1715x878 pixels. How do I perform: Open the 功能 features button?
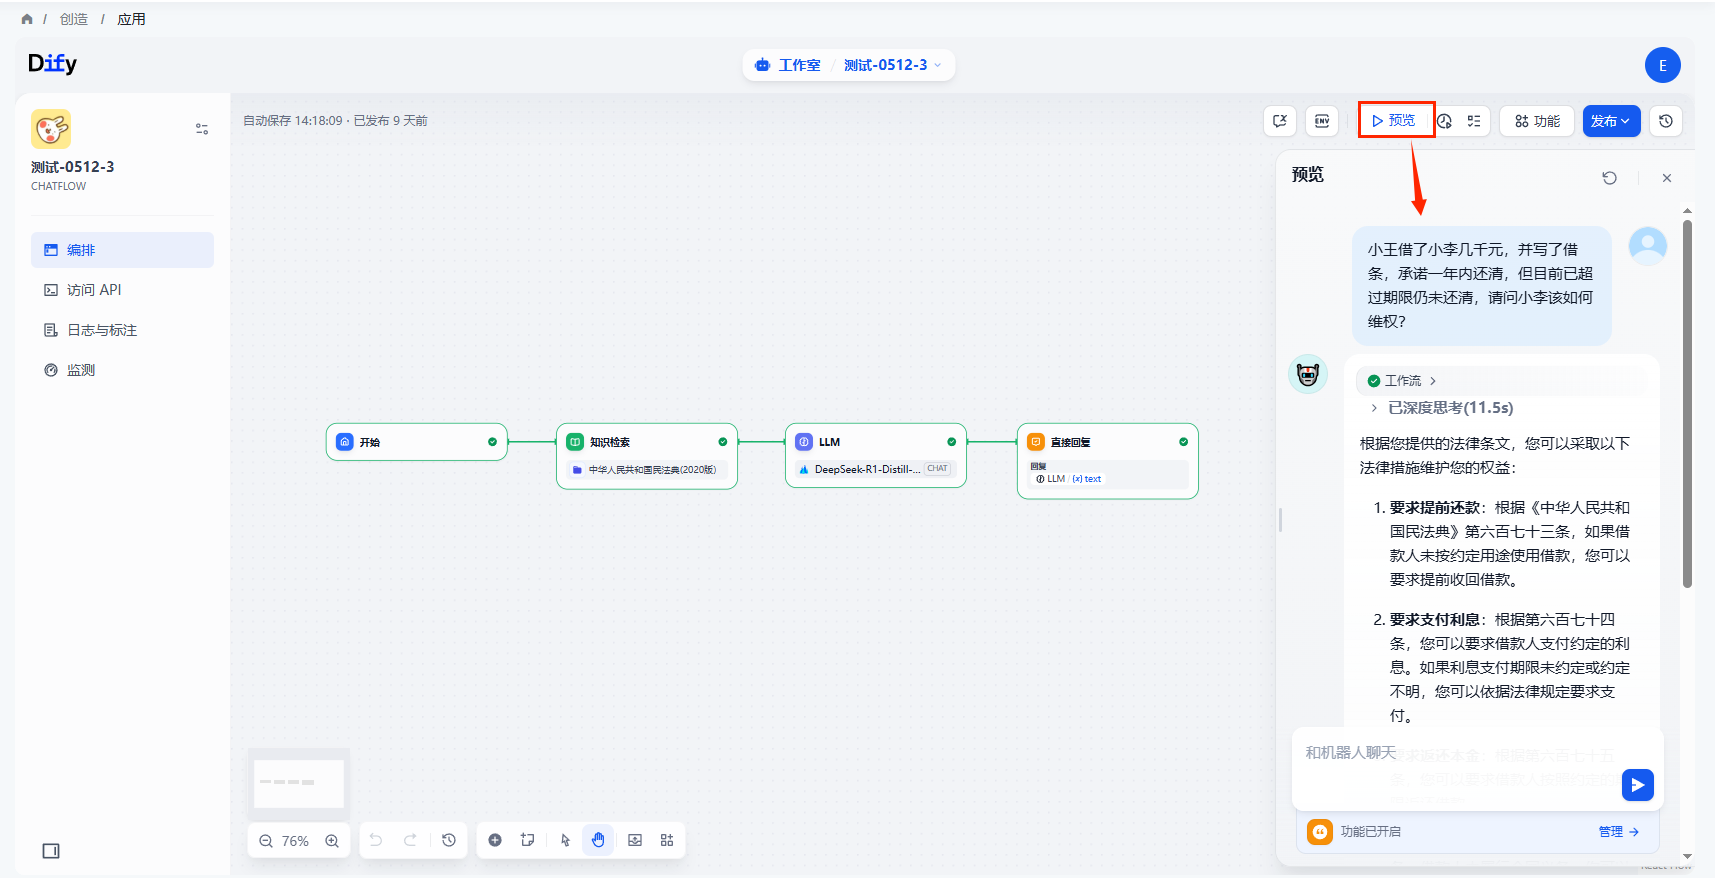click(x=1537, y=121)
